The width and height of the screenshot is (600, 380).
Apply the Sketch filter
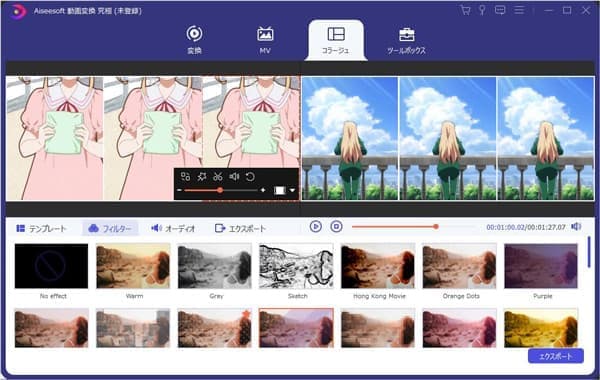coord(296,266)
